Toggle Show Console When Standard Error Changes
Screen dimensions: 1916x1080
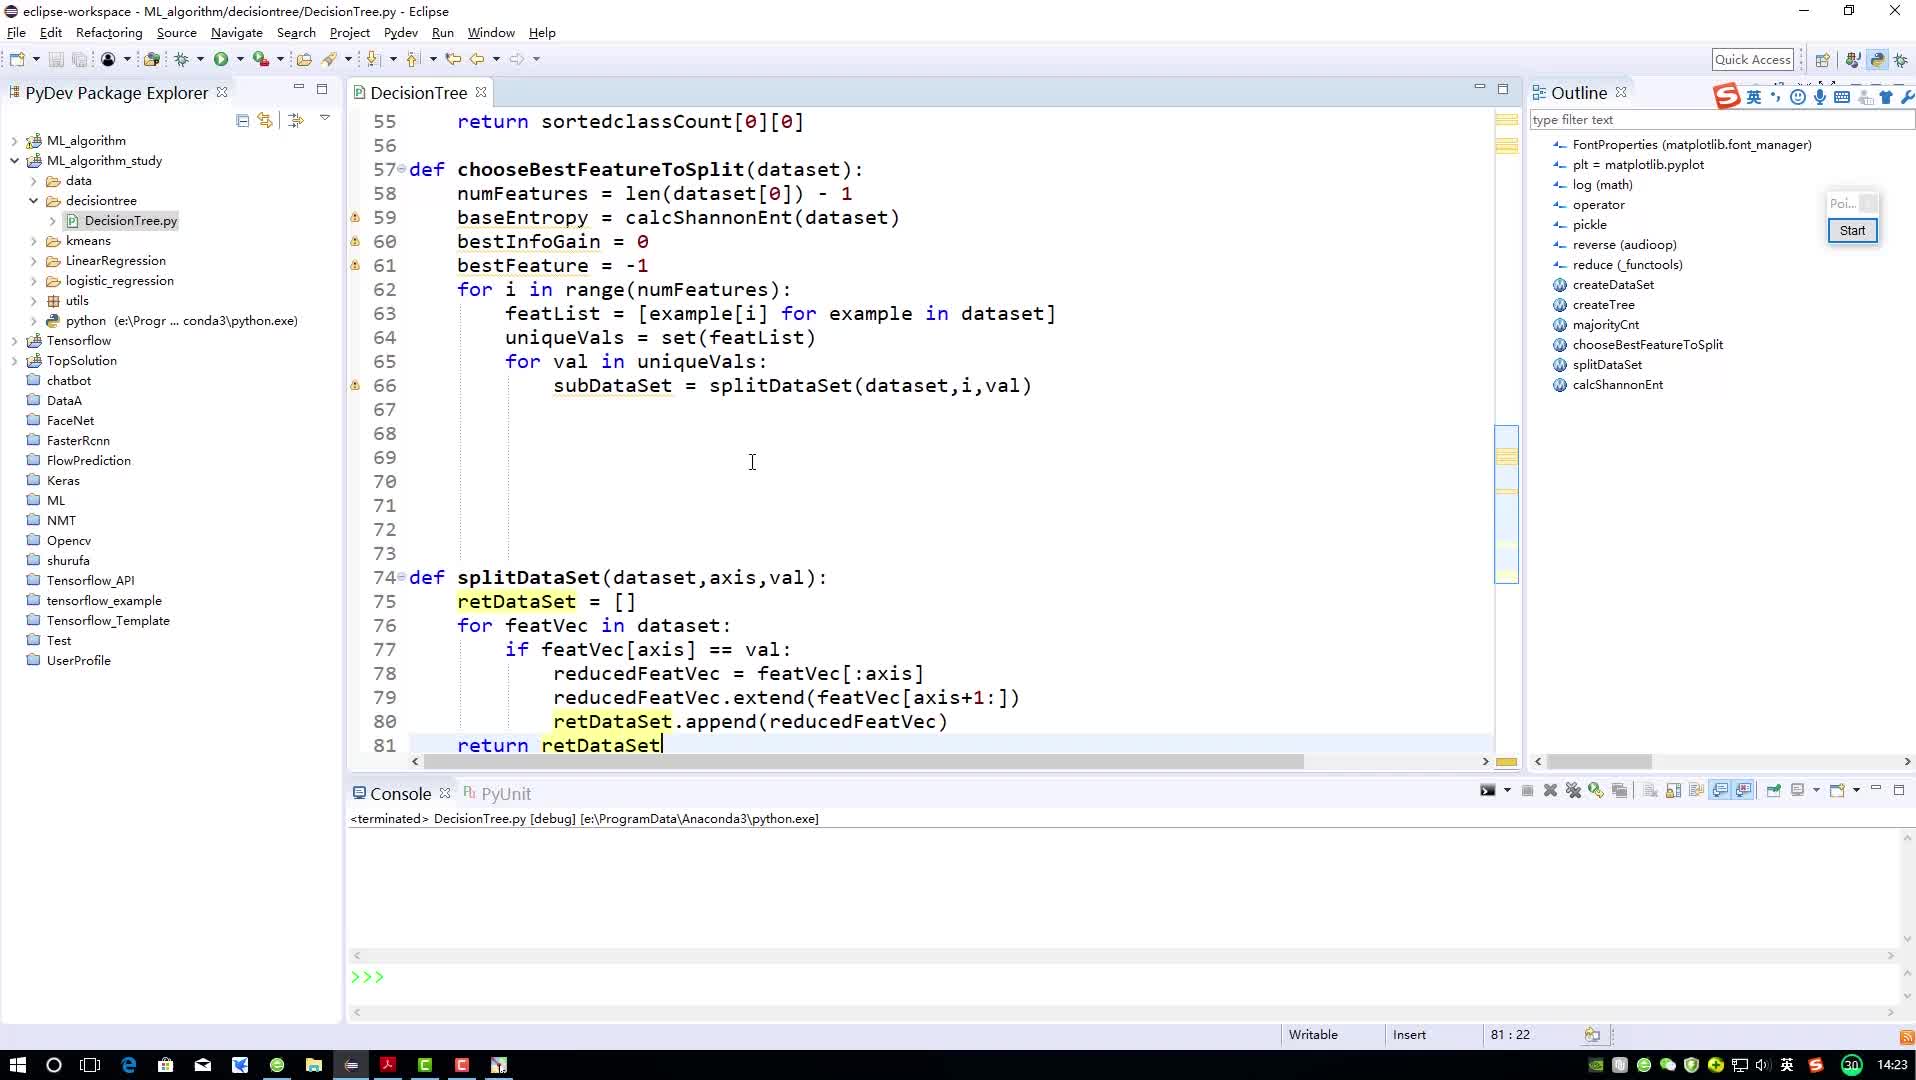point(1744,791)
